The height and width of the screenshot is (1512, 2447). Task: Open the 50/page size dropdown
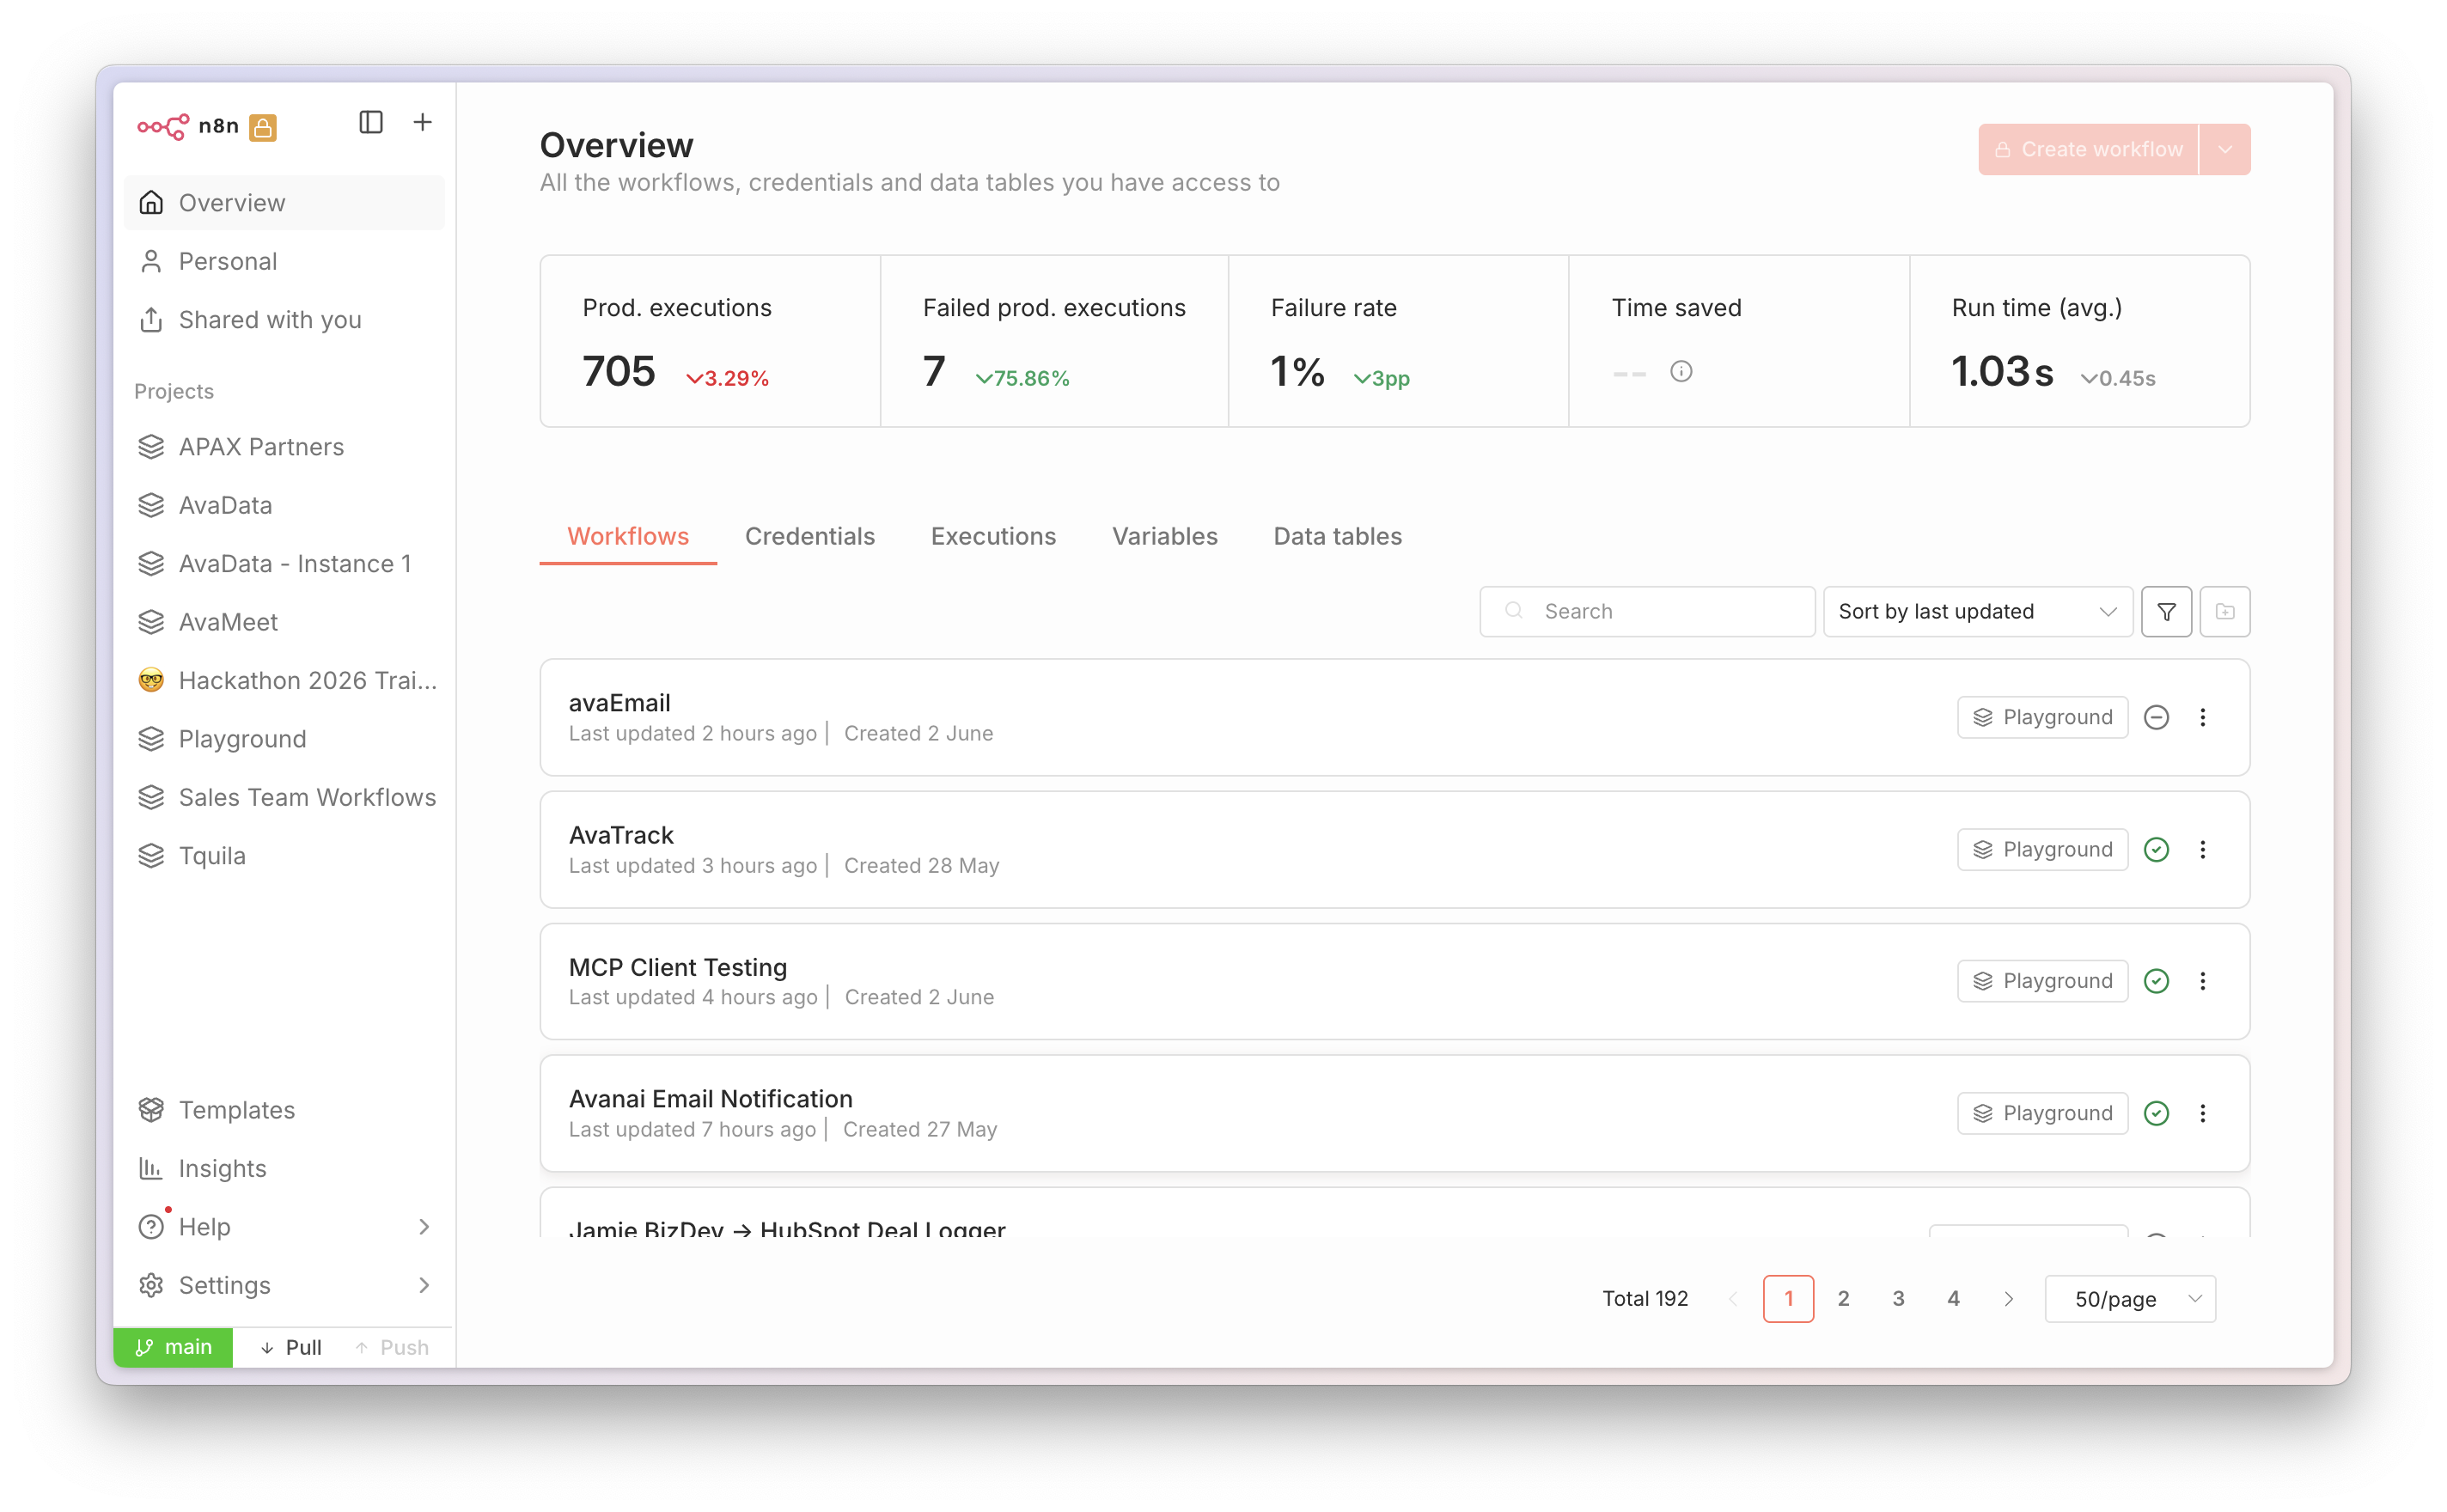point(2131,1299)
